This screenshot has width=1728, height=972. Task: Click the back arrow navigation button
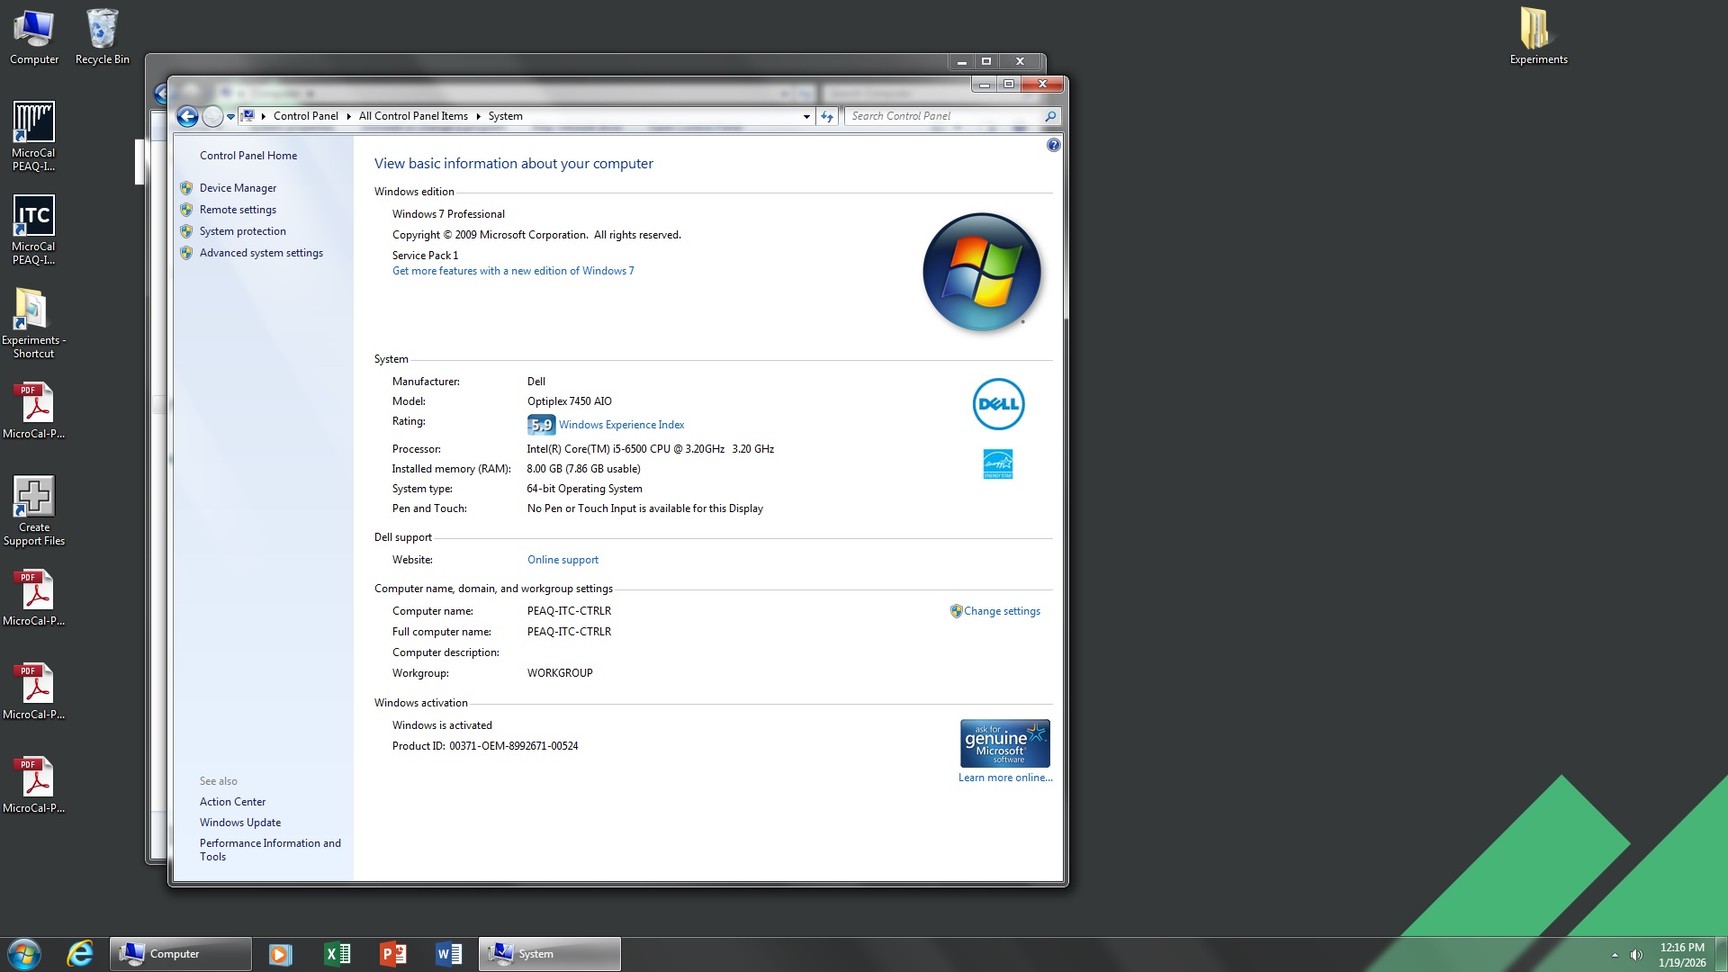click(187, 117)
